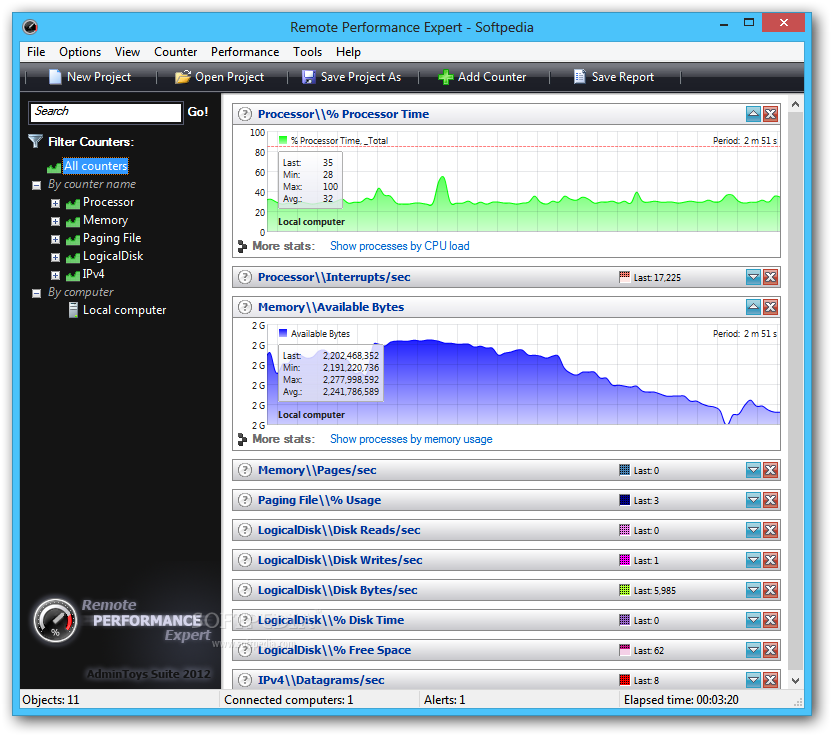Click Save Project As in the toolbar
The width and height of the screenshot is (832, 736).
pyautogui.click(x=351, y=77)
